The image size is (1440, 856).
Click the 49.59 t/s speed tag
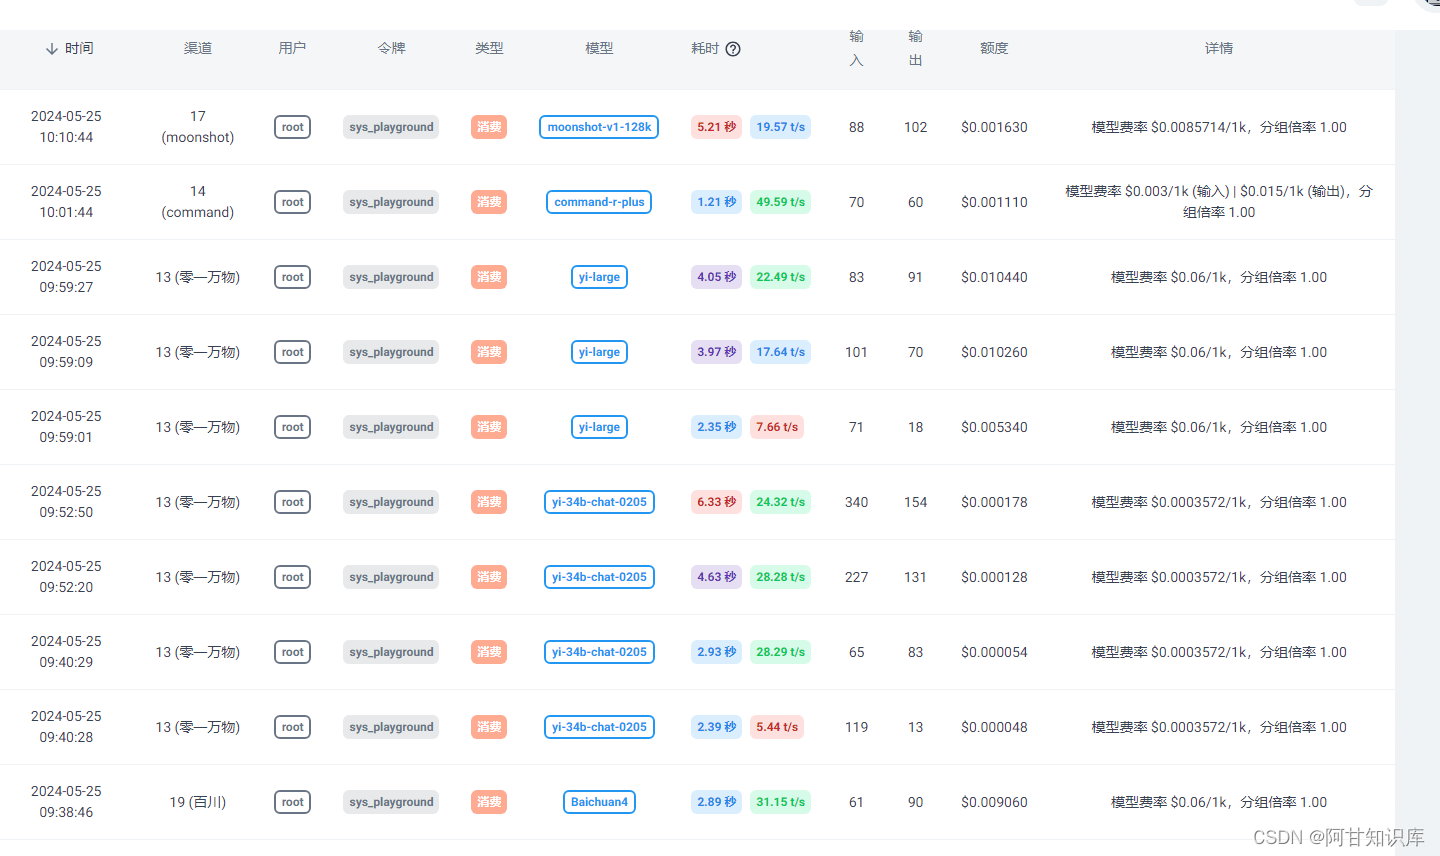point(780,202)
